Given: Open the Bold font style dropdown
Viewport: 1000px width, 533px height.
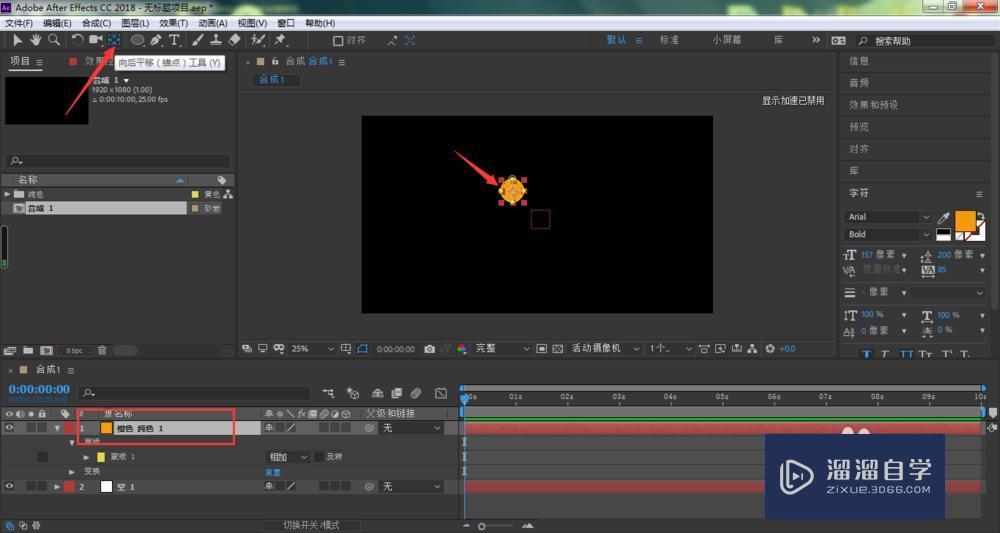Looking at the screenshot, I should click(888, 235).
